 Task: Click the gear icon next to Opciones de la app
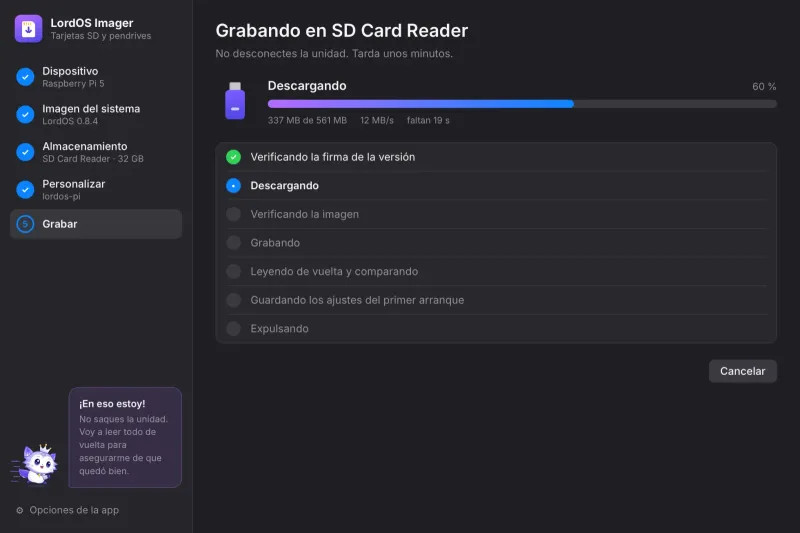coord(20,510)
